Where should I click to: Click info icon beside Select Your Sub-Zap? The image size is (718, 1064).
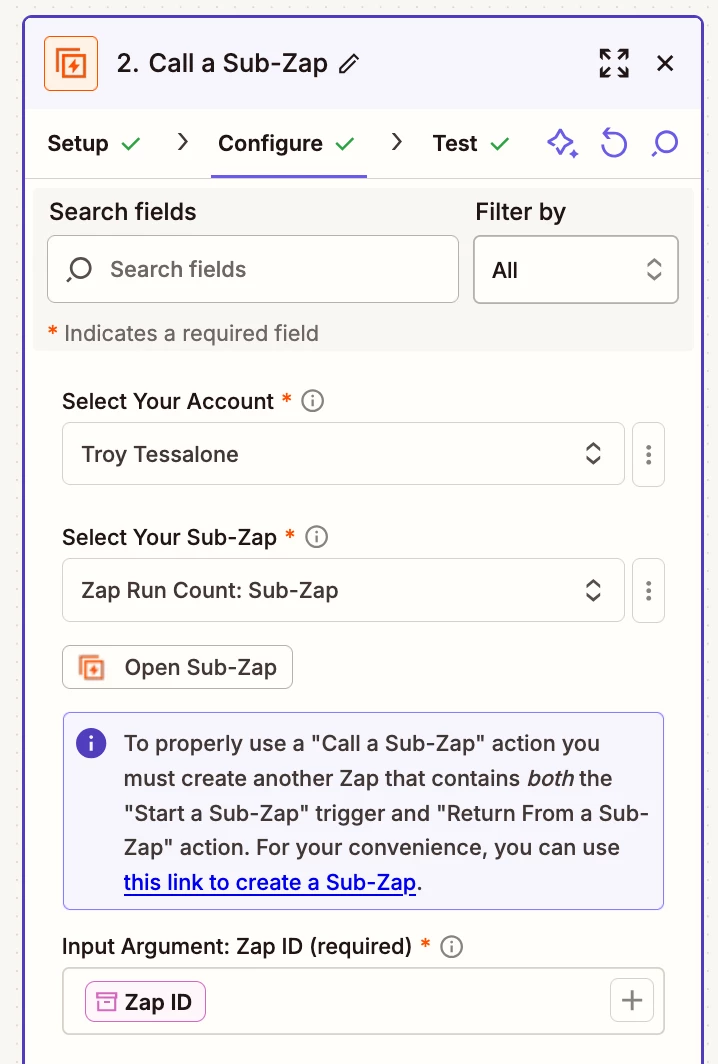coord(316,537)
